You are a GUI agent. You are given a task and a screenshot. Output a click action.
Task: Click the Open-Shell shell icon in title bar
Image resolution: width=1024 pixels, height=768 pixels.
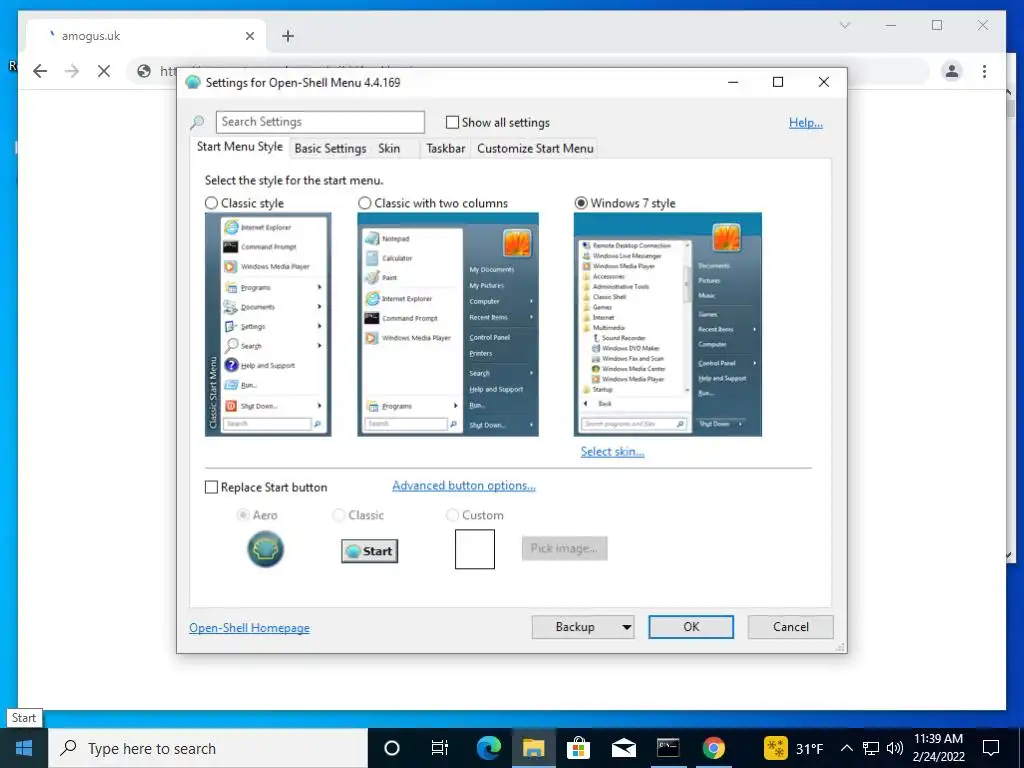point(193,82)
